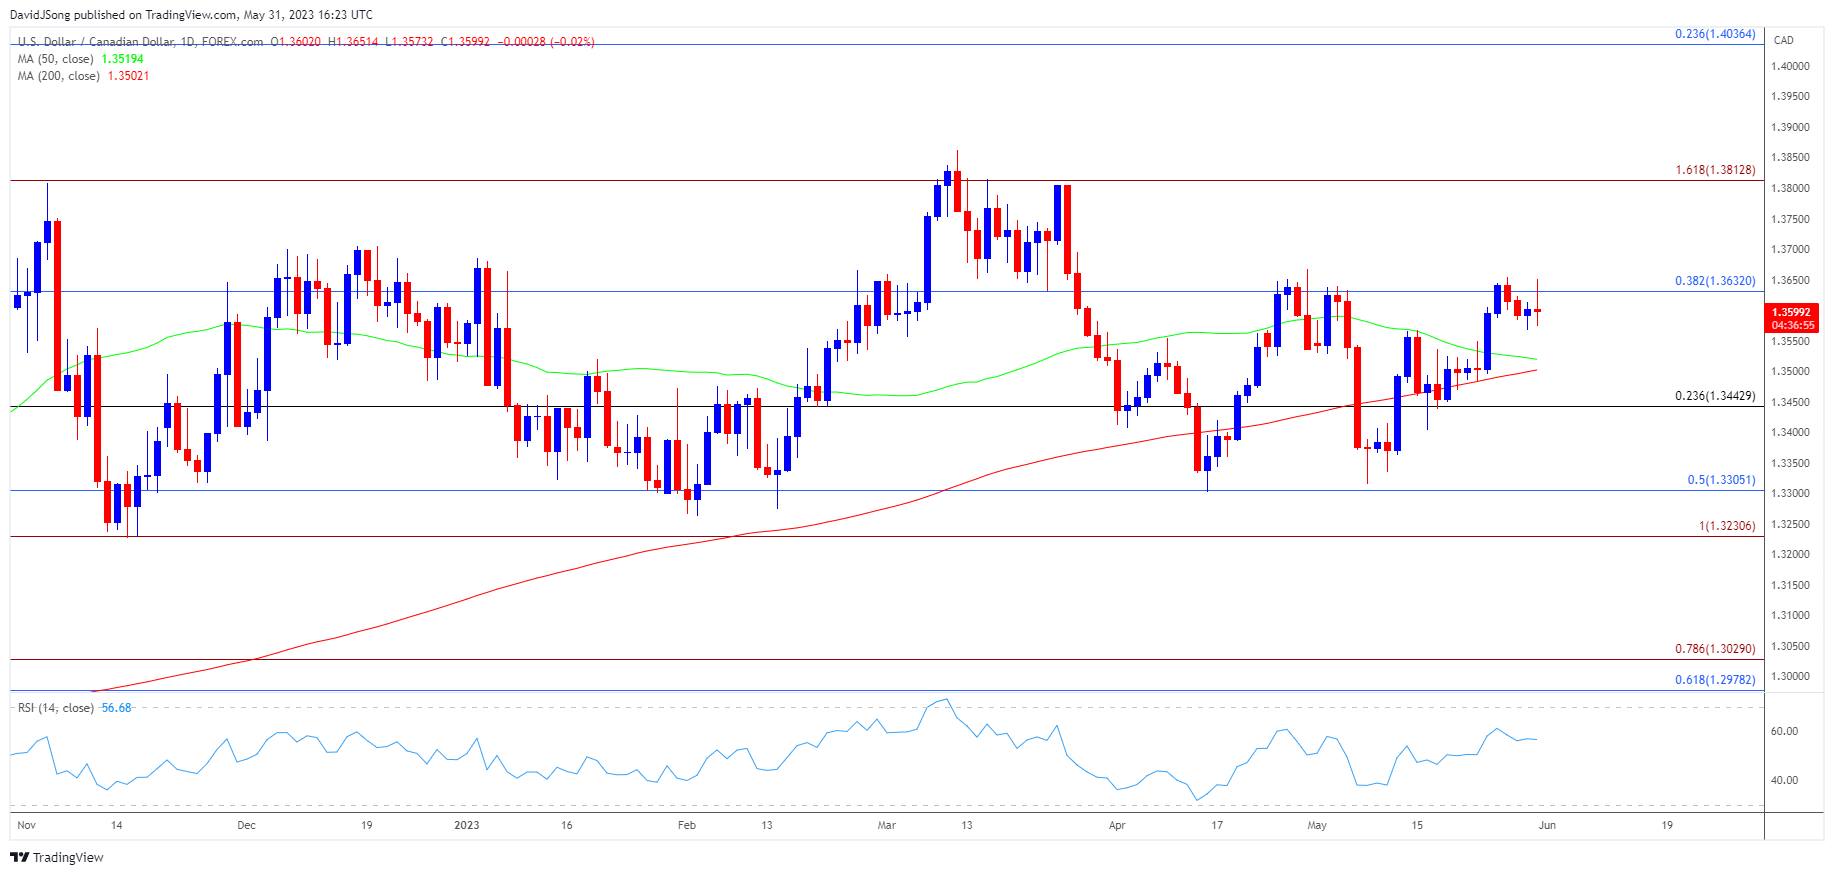This screenshot has height=875, width=1834.
Task: Select the MA (200, close) indicator label
Action: (59, 76)
